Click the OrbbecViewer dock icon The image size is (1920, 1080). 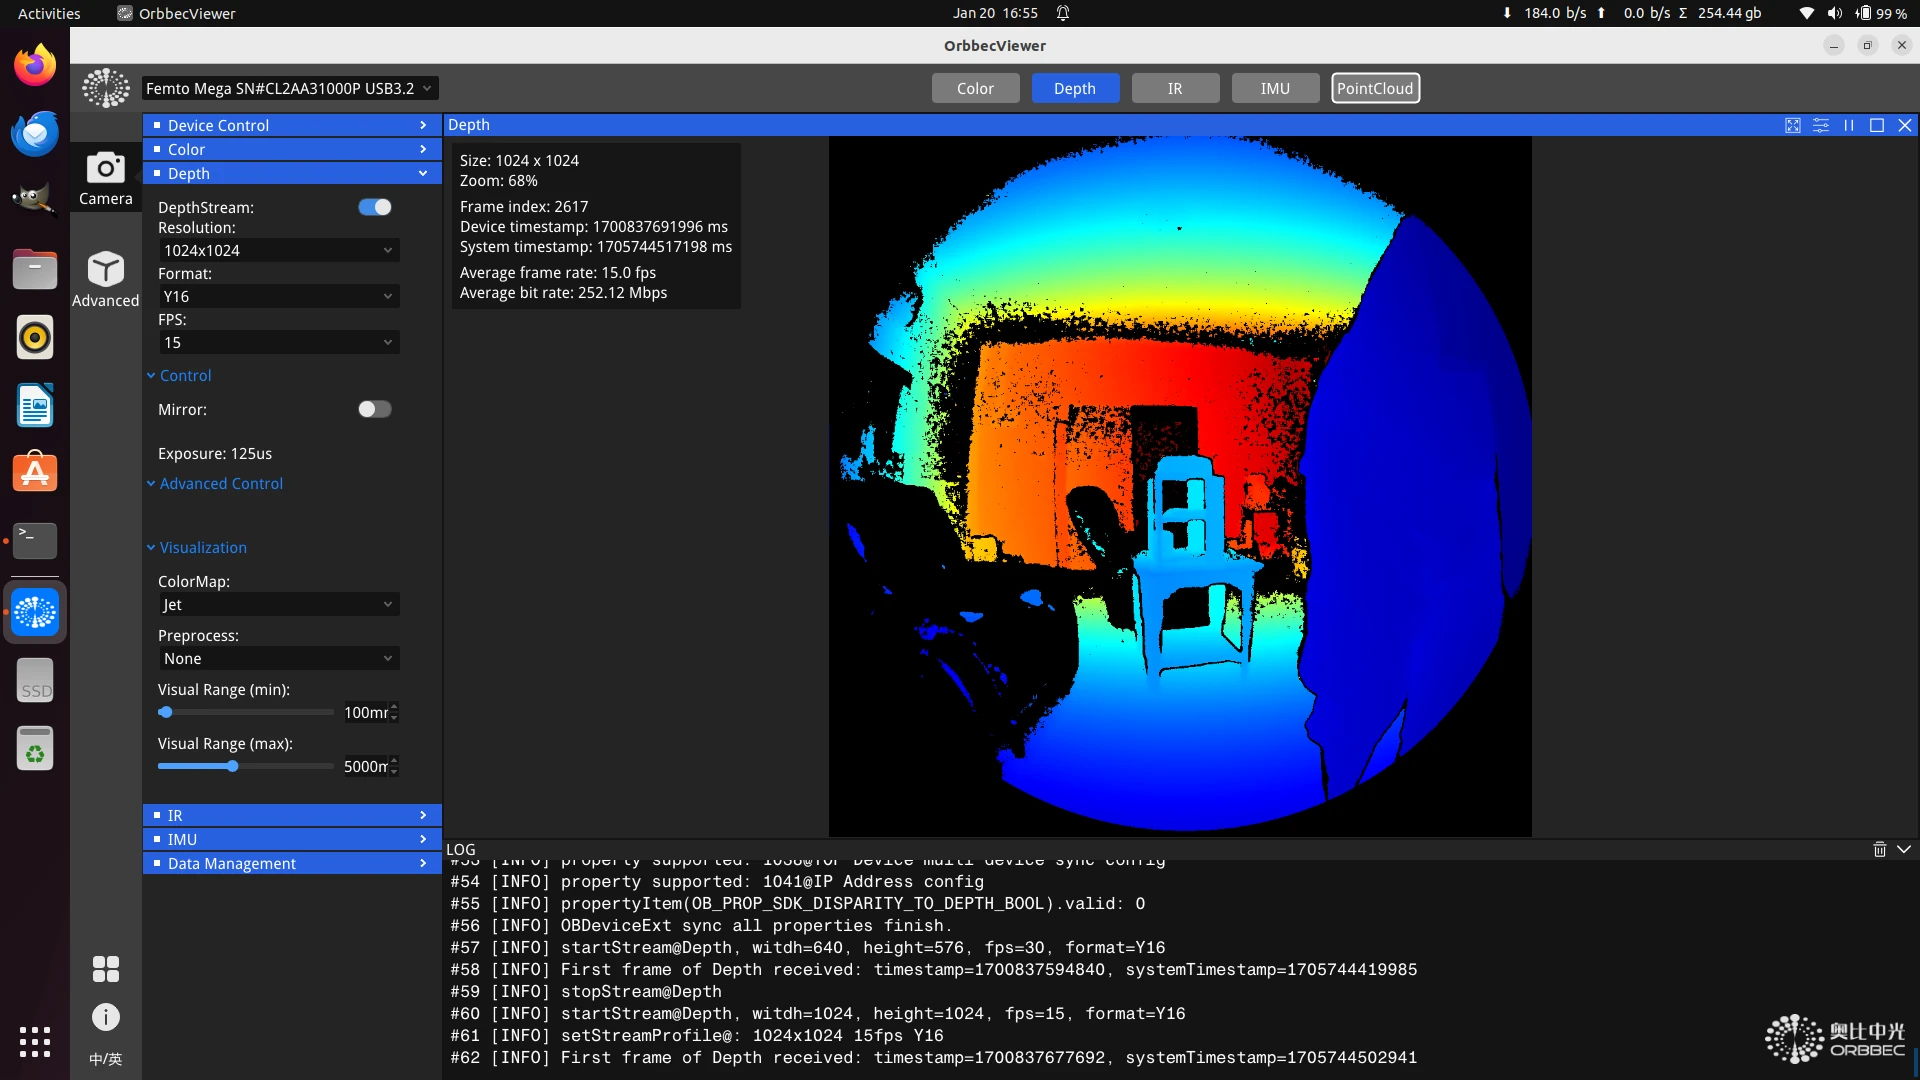pos(35,612)
